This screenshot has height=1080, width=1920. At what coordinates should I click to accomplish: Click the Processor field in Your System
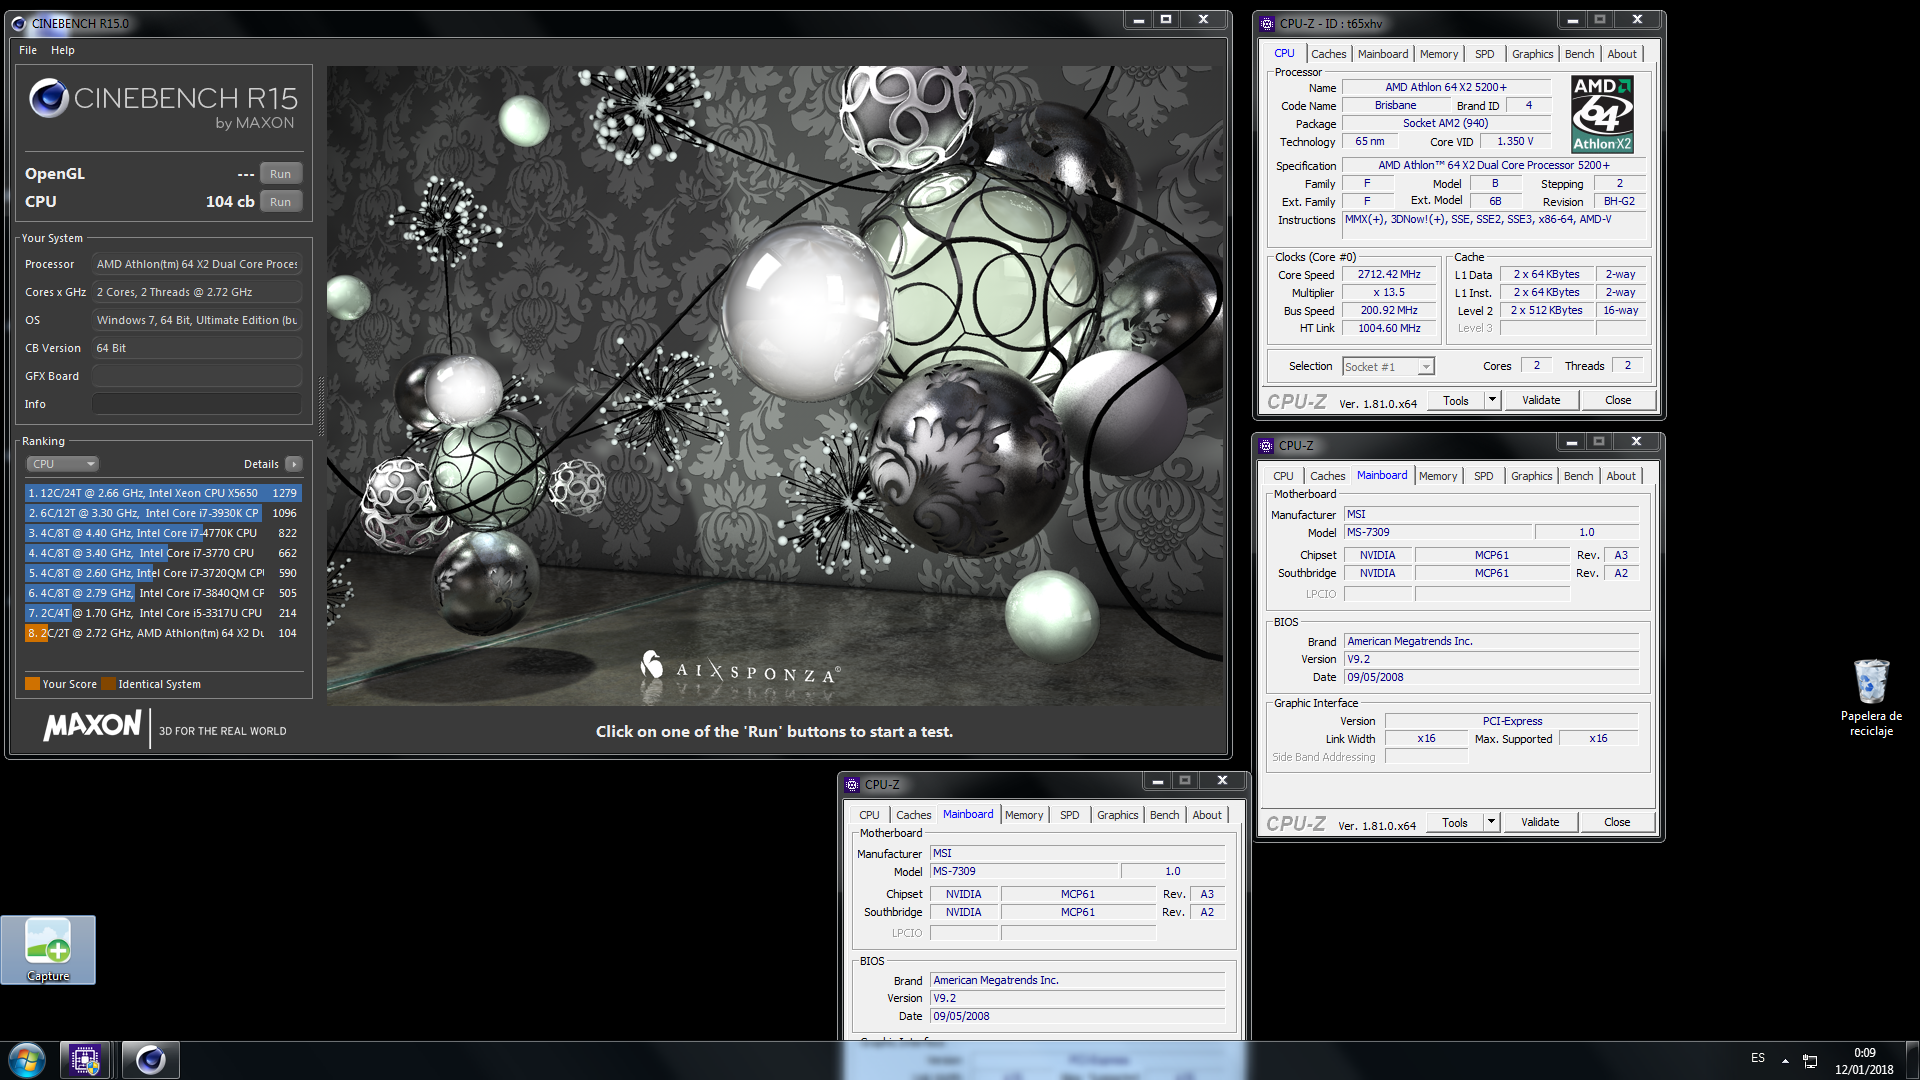pyautogui.click(x=197, y=264)
